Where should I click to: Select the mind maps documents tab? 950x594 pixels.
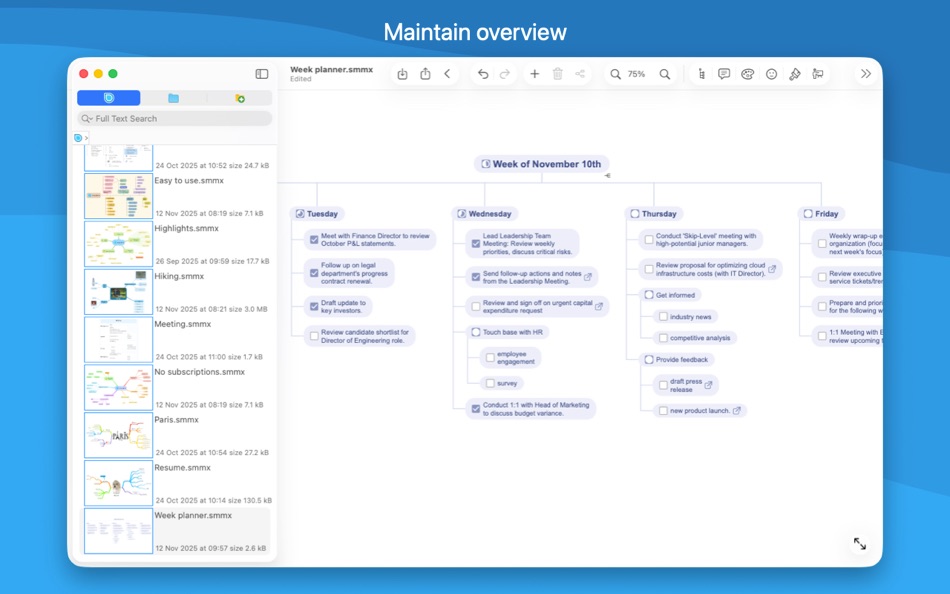[109, 97]
